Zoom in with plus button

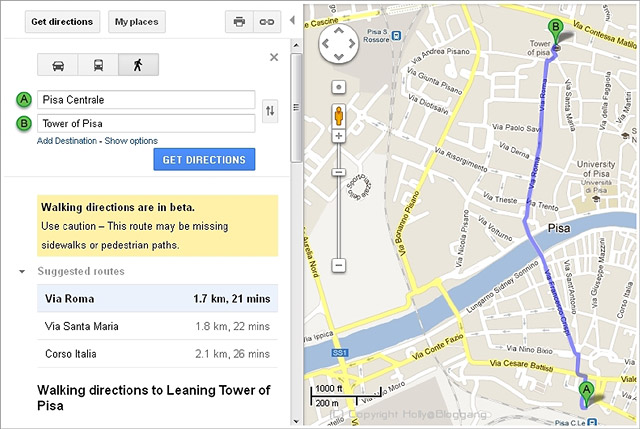338,136
